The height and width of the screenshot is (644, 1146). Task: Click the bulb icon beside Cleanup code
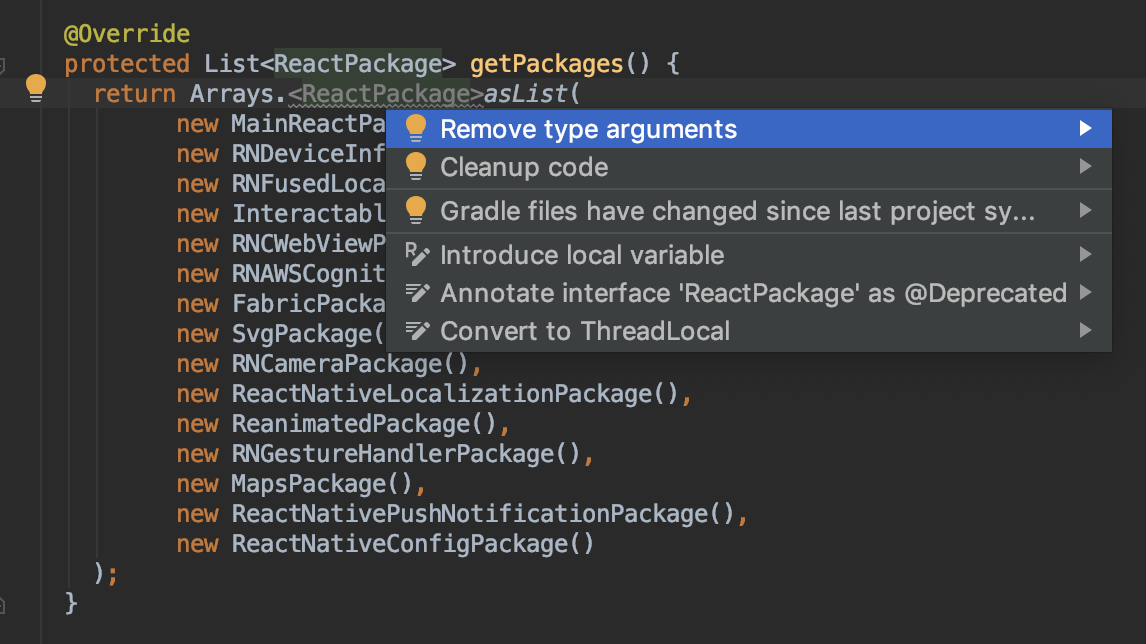tap(416, 167)
